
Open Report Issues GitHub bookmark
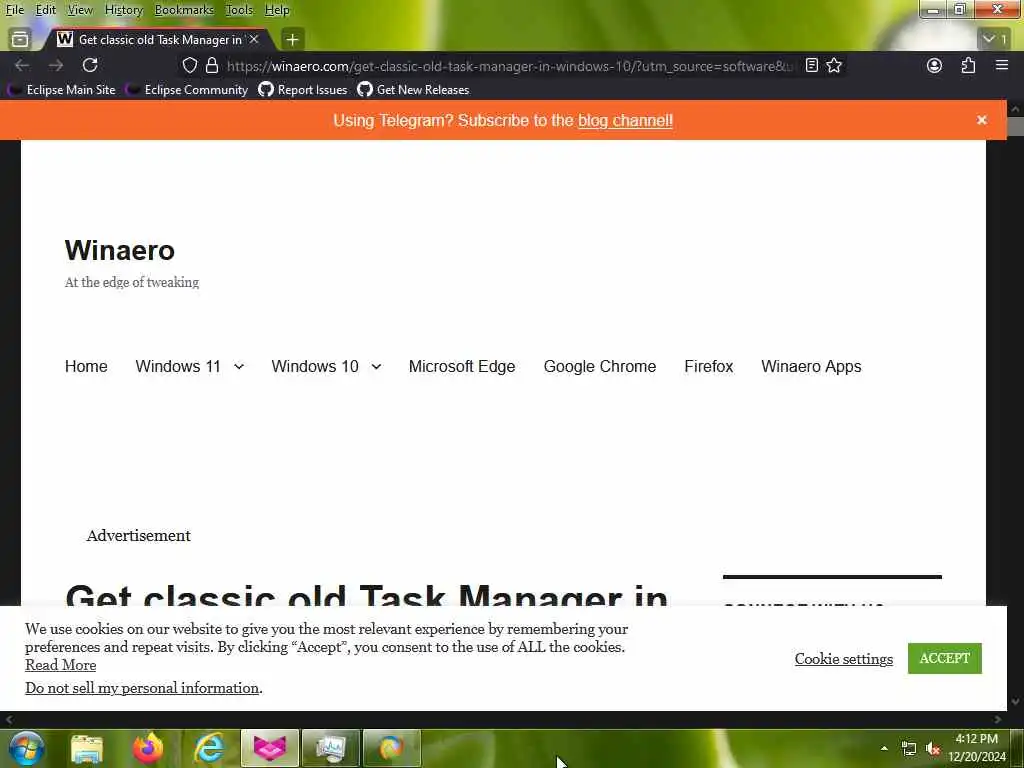pos(303,89)
